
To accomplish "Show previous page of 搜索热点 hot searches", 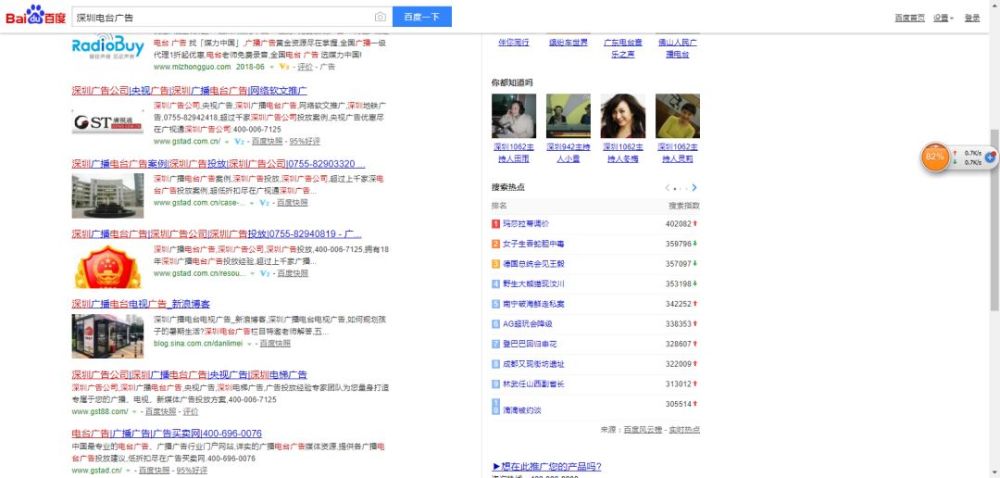I will click(x=667, y=188).
